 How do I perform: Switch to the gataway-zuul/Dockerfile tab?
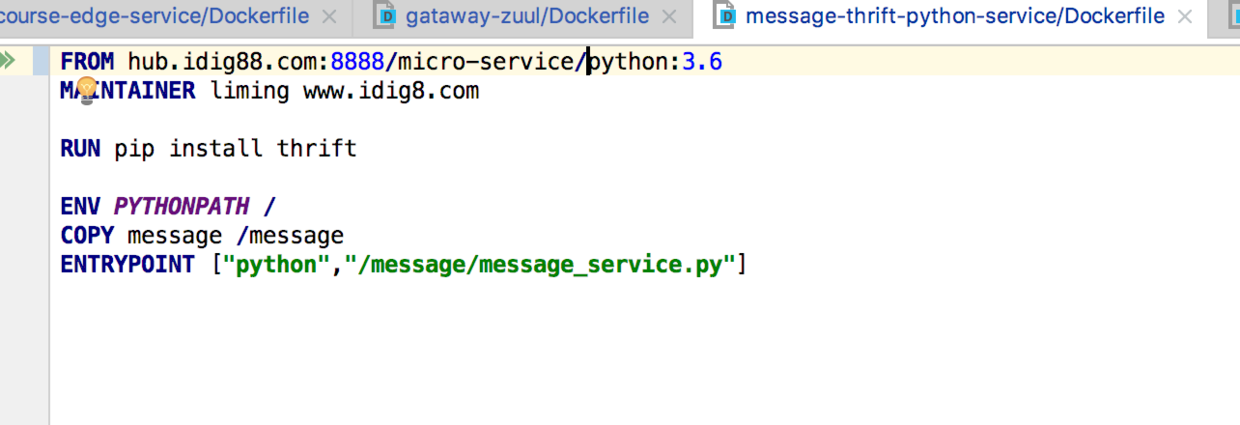coord(527,17)
